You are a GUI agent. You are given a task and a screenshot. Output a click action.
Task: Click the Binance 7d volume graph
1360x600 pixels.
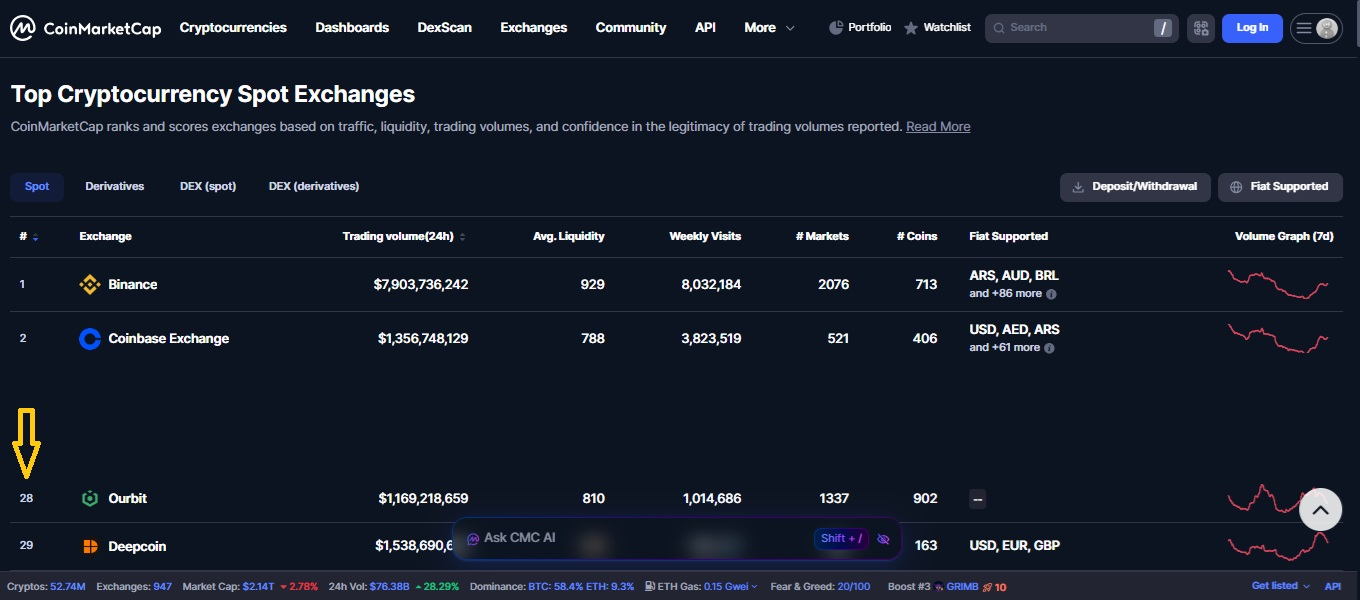[1280, 284]
